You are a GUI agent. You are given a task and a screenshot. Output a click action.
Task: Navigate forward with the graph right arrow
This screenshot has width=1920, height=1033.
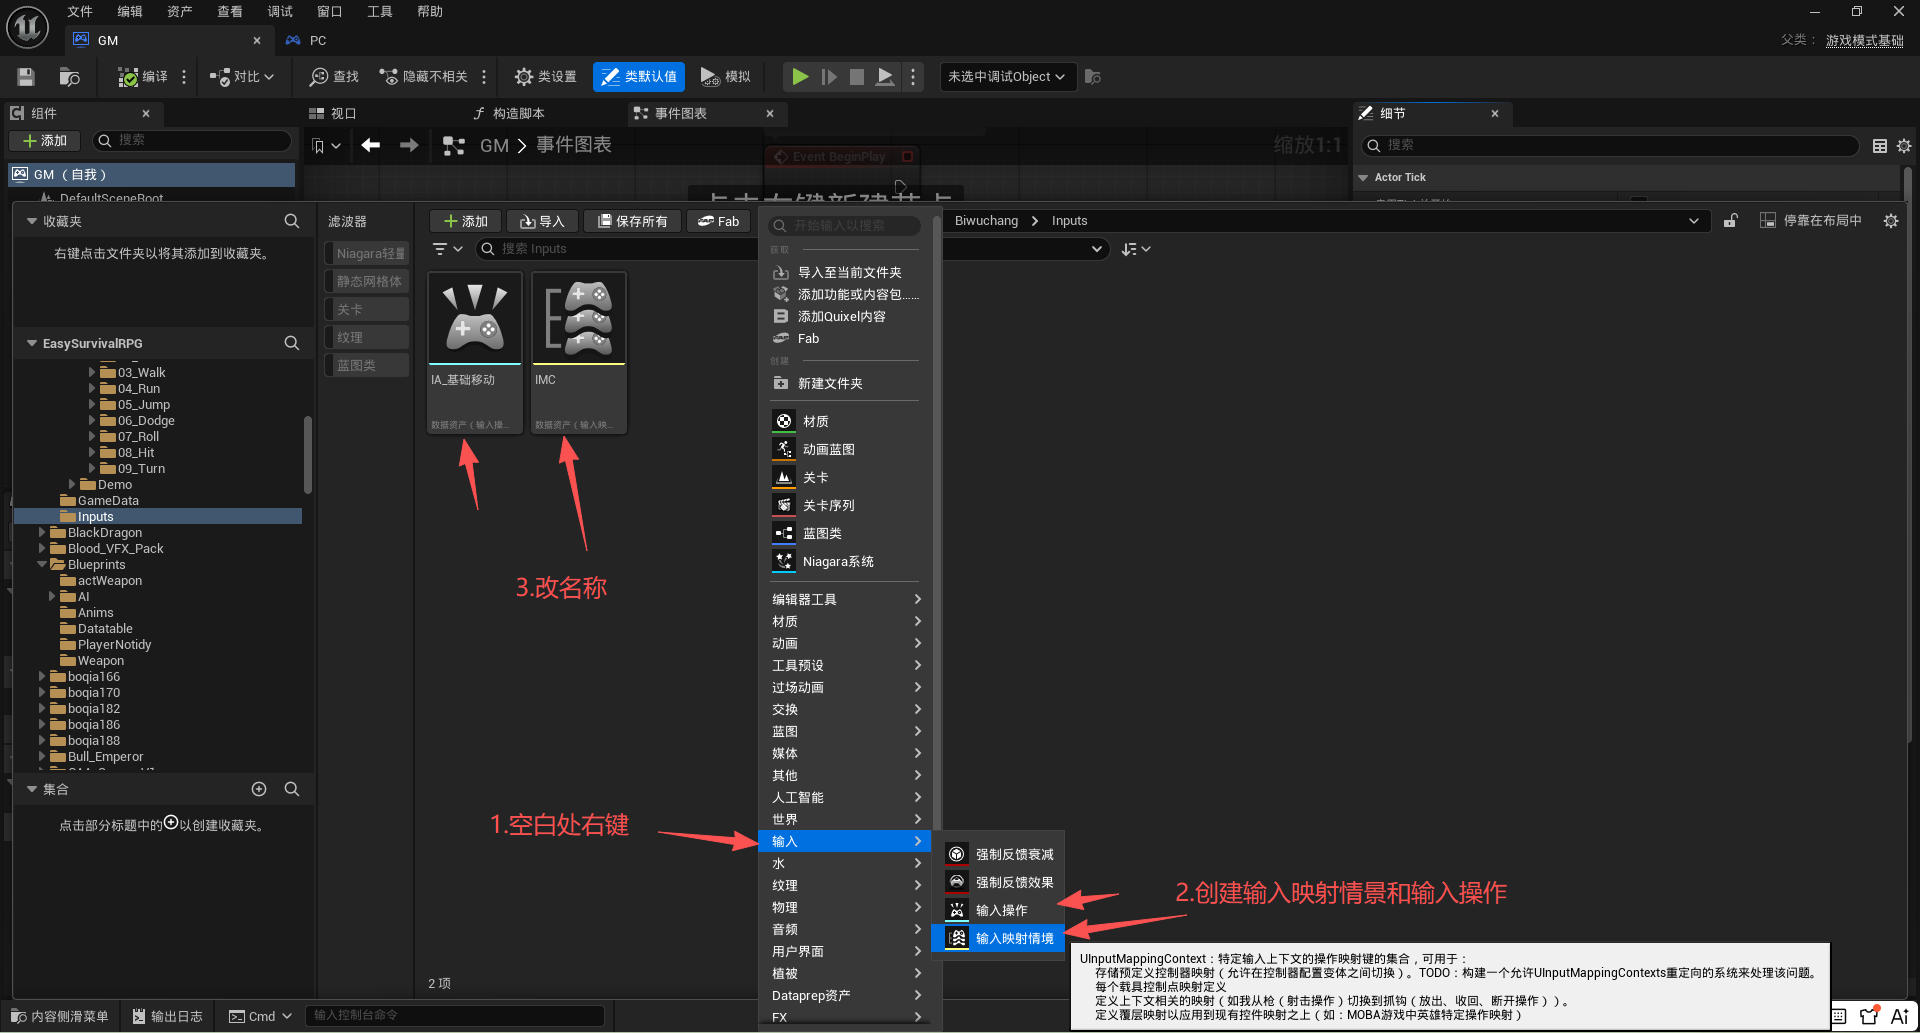pos(409,145)
